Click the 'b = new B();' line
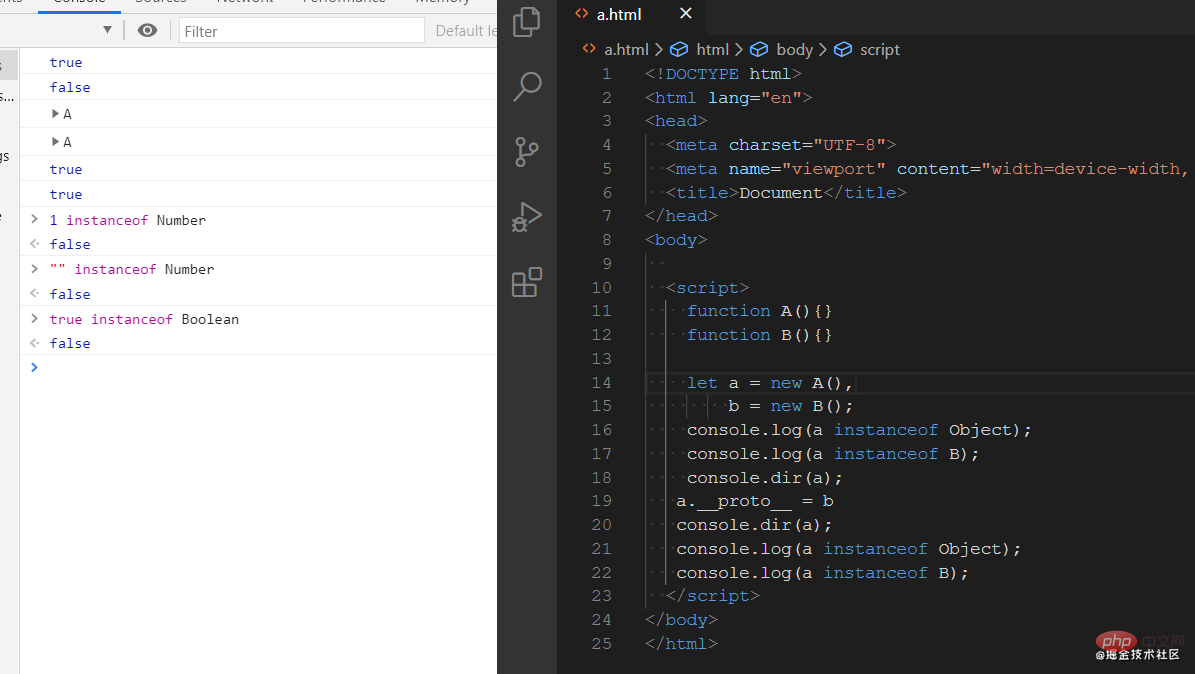The image size is (1195, 674). click(x=790, y=406)
